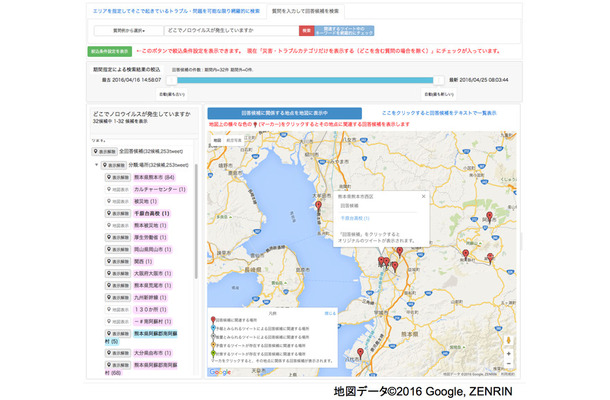610x400 pixels.
Task: Enable 地図表示 for 被災地 (1) row
Action: click(118, 202)
